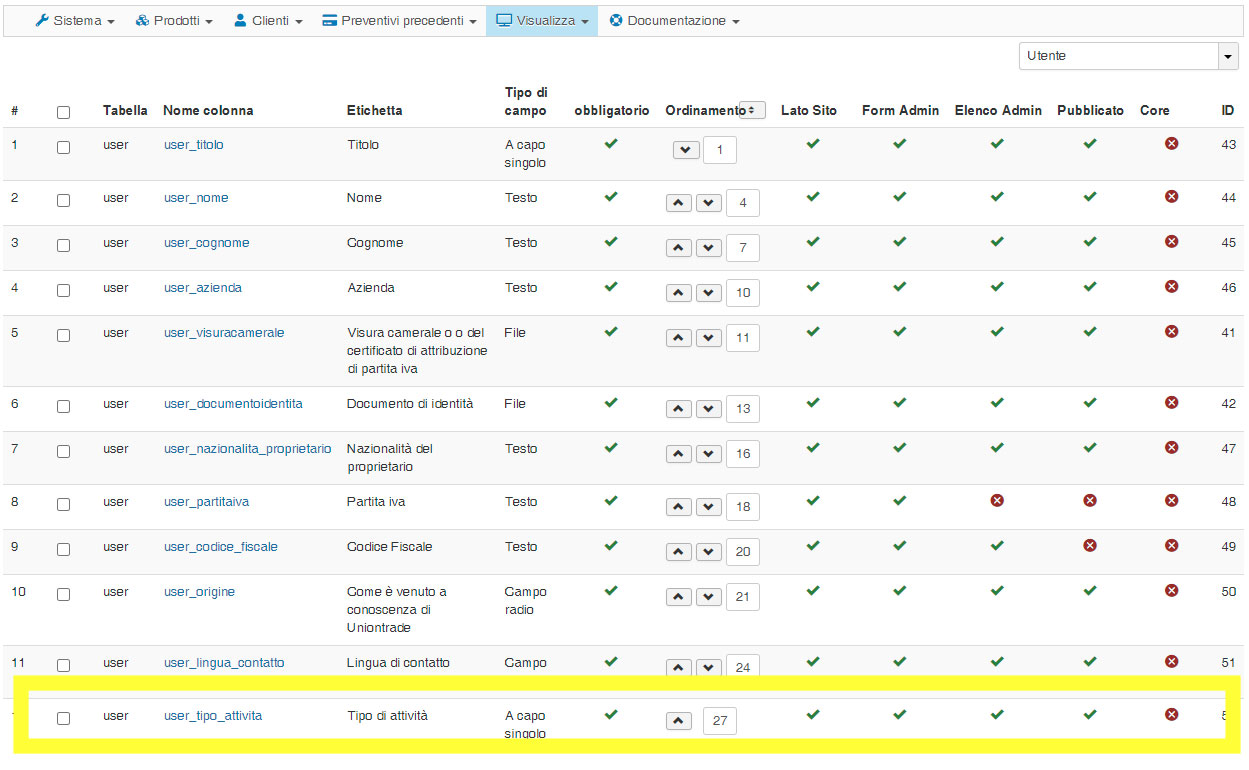Sort by the Ordinamento column header
The image size is (1249, 770).
(705, 110)
